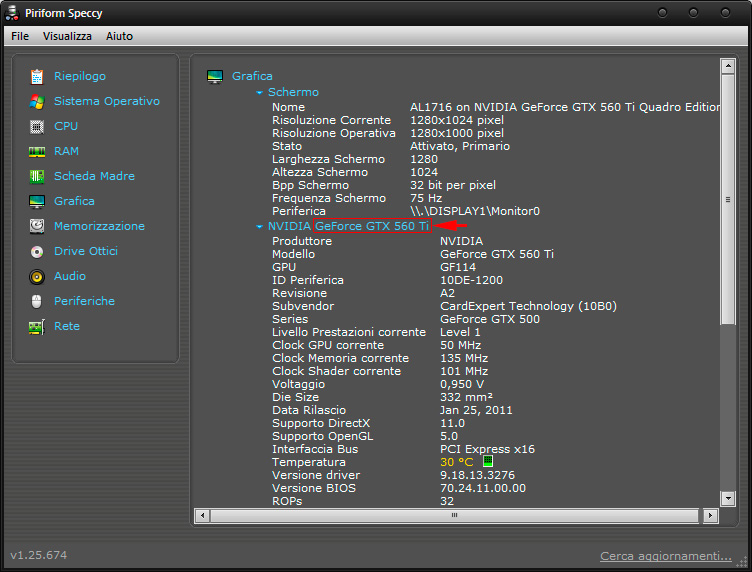
Task: Select the CPU chip icon
Action: tap(37, 126)
